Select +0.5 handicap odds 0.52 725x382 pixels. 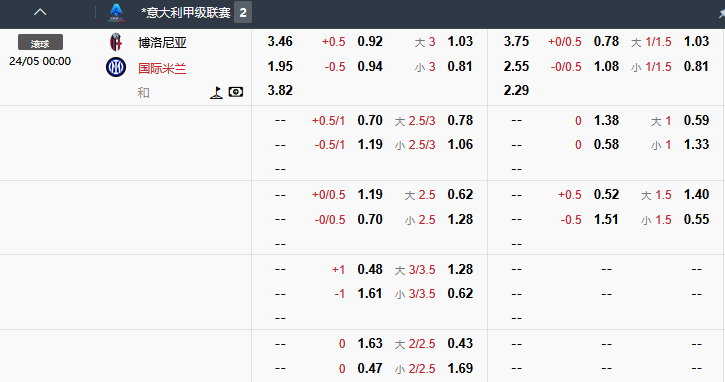tap(606, 194)
